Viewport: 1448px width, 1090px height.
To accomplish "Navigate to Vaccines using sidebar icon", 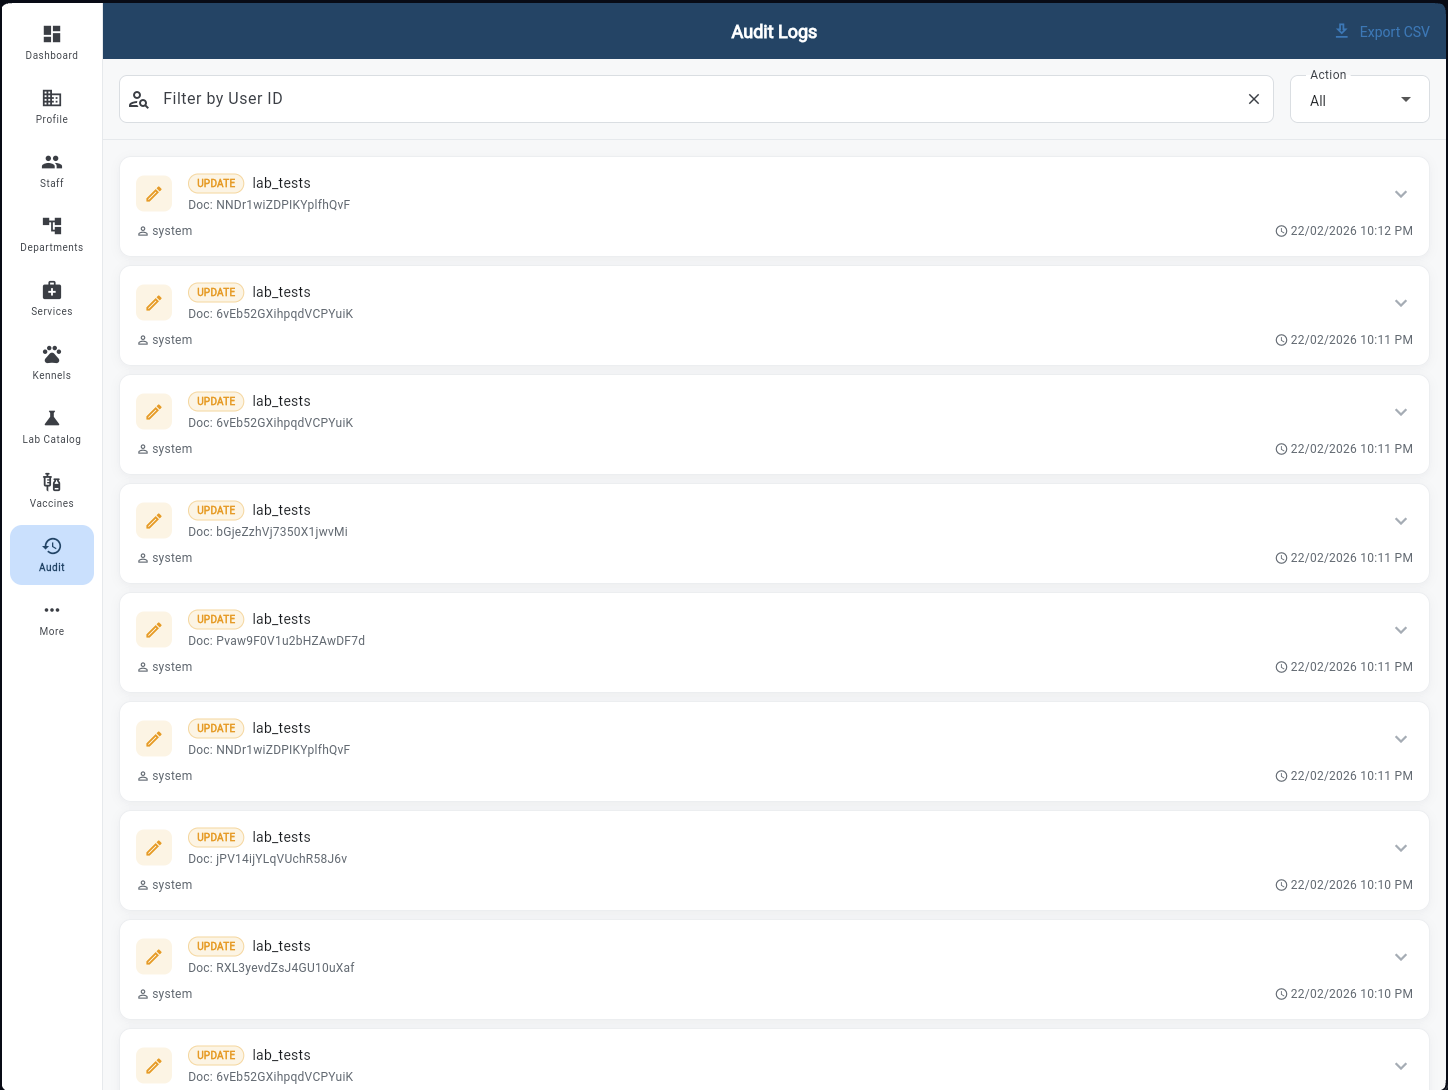I will pyautogui.click(x=51, y=489).
